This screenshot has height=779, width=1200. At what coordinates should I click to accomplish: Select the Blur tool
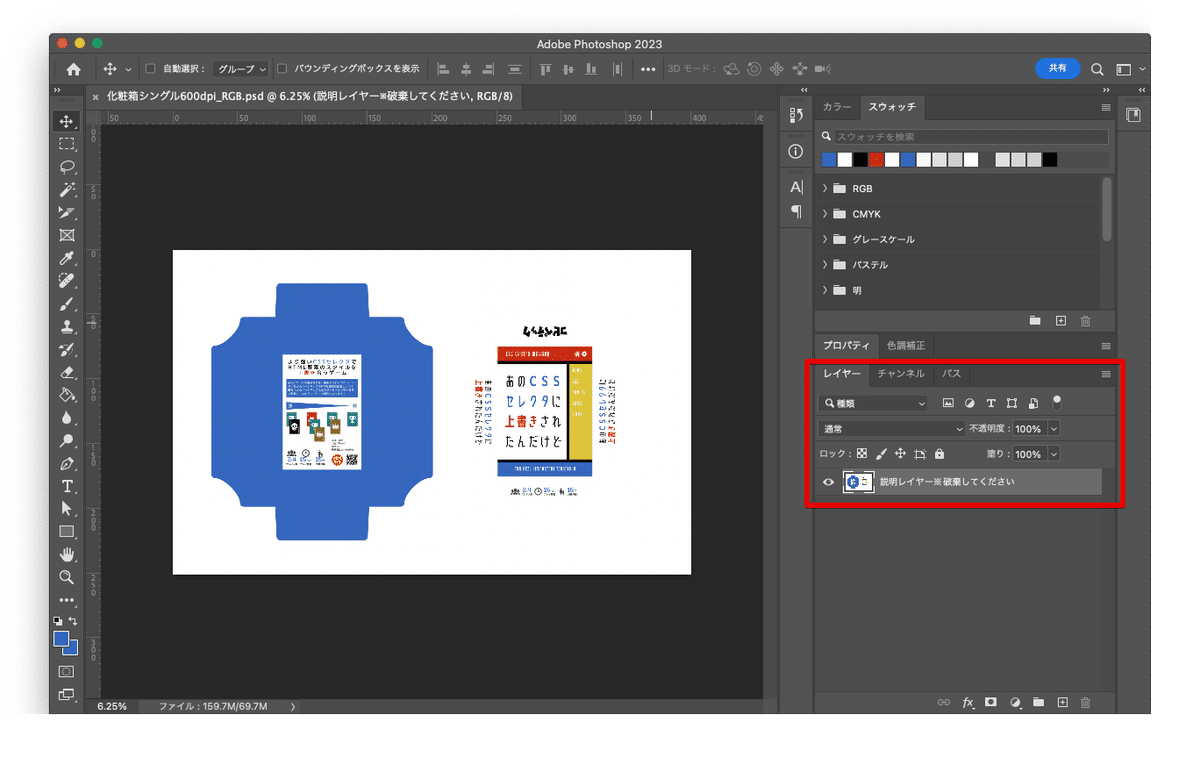pos(67,418)
